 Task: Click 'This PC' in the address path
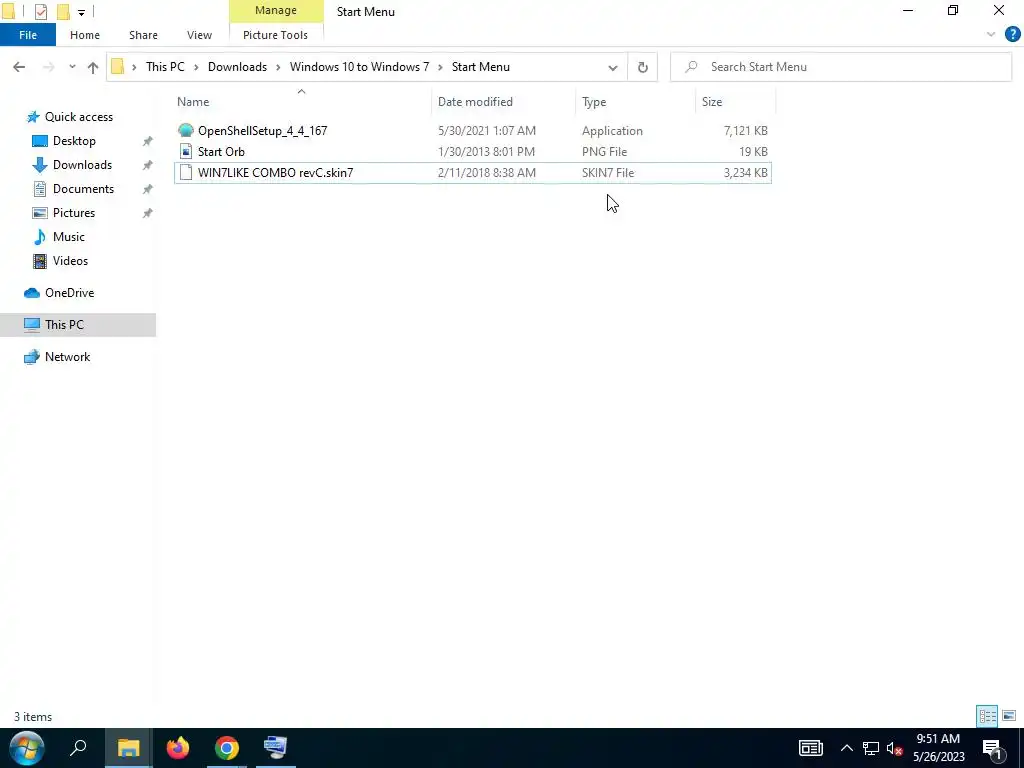(165, 67)
